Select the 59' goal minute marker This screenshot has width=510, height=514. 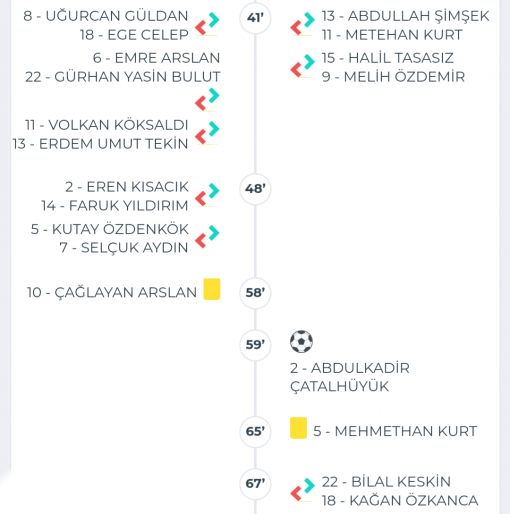(x=255, y=345)
